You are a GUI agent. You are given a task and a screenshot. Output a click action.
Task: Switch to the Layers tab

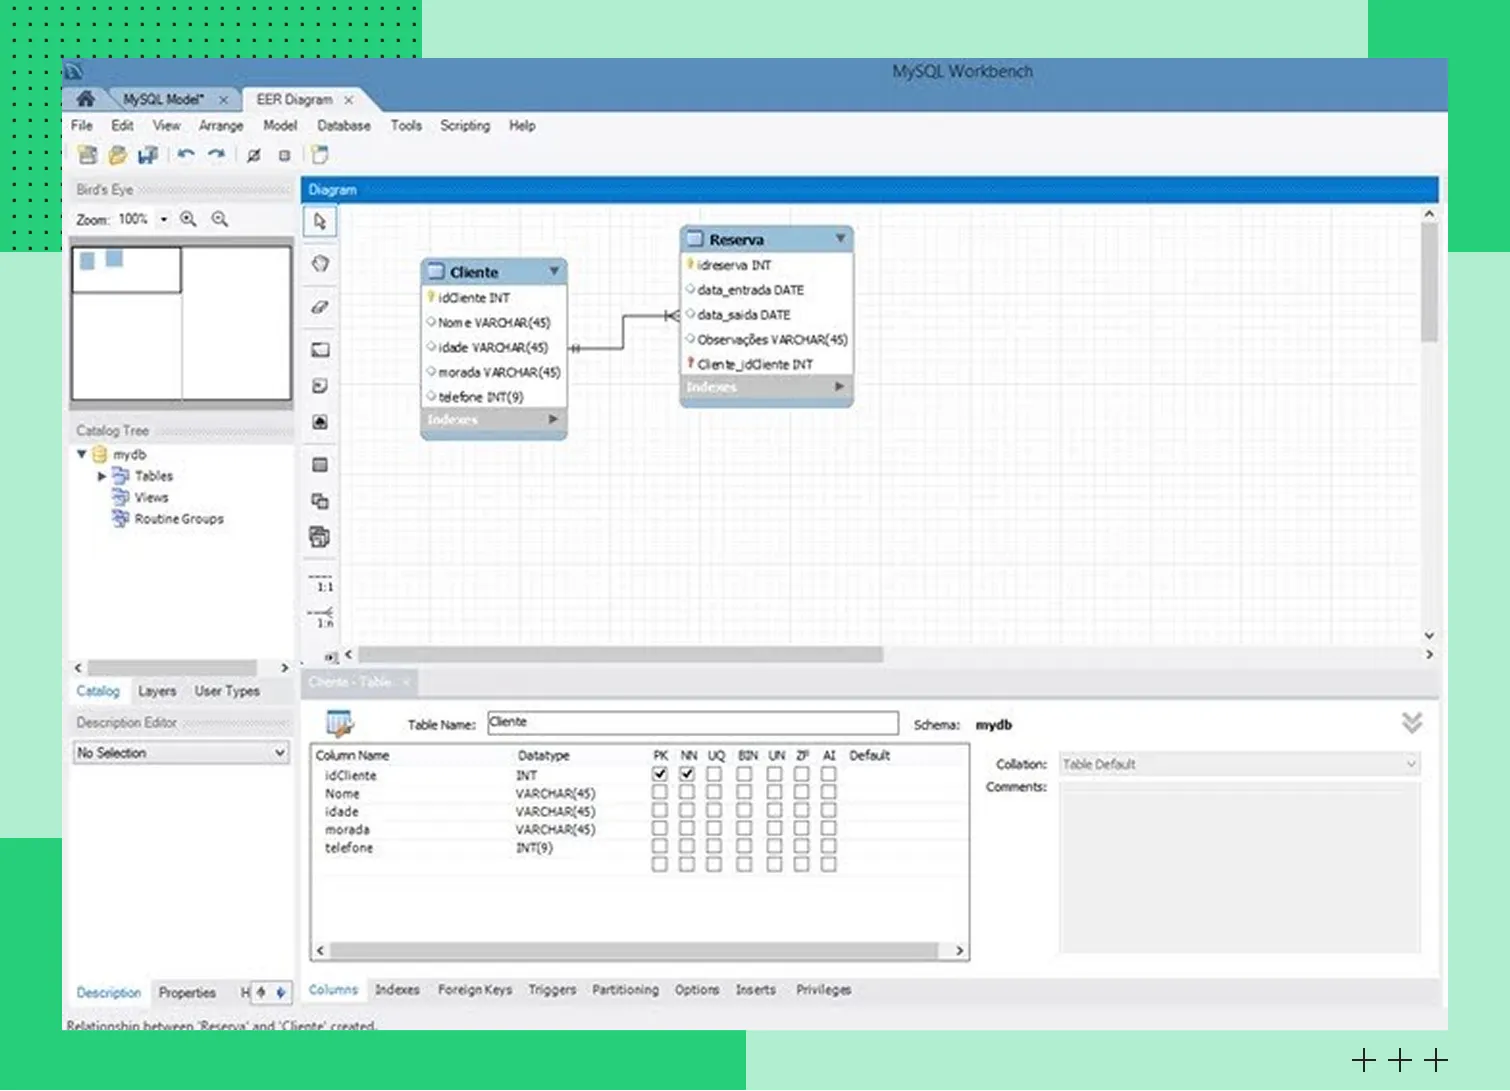[x=157, y=691]
